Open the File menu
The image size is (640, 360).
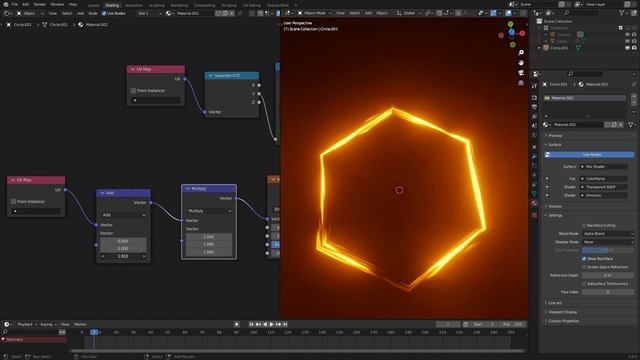(15, 4)
